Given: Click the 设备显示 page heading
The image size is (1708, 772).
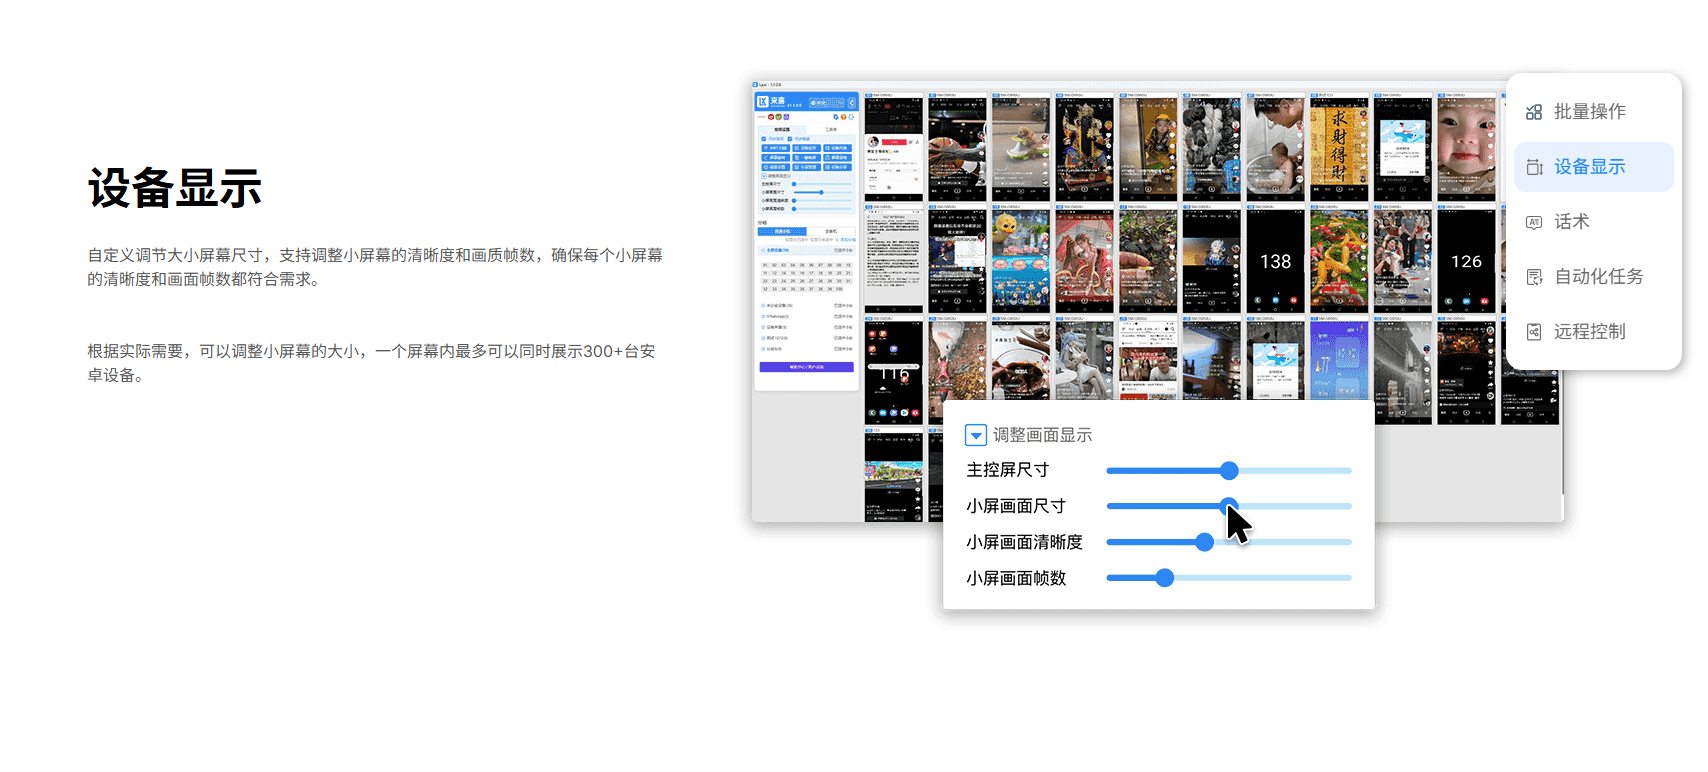Looking at the screenshot, I should click(x=175, y=188).
